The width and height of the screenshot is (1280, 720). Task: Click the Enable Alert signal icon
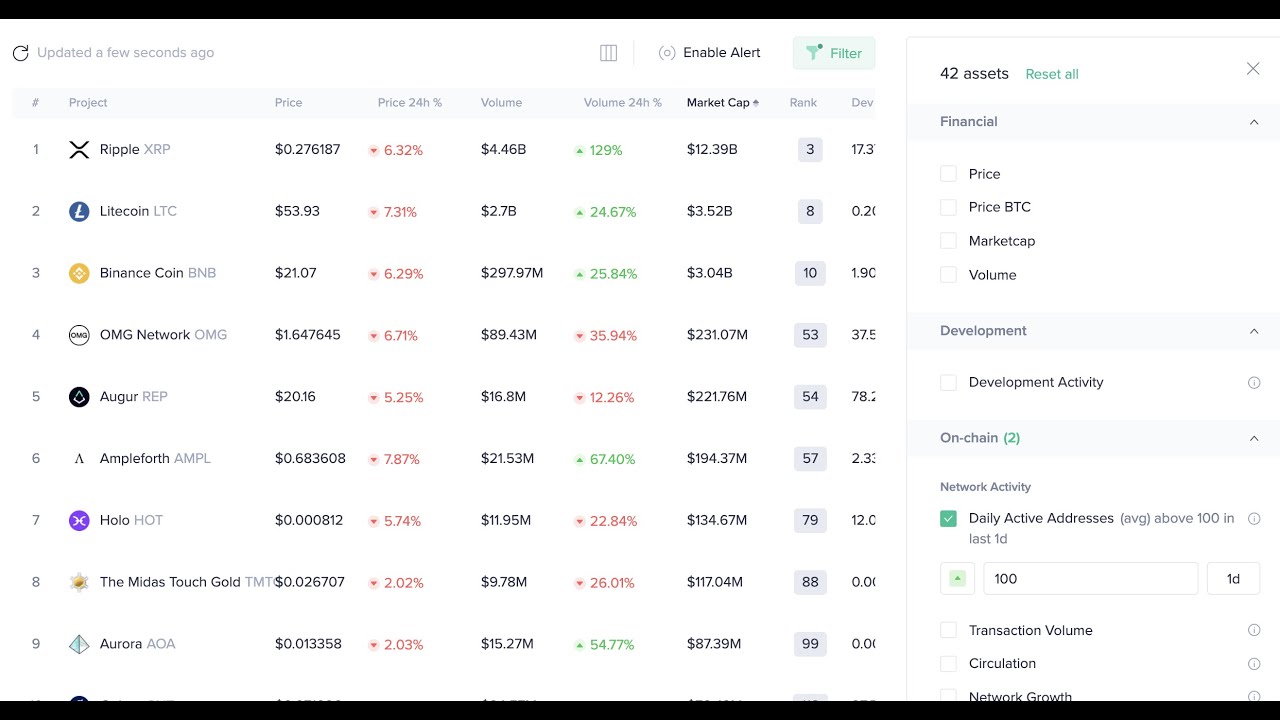pos(667,53)
